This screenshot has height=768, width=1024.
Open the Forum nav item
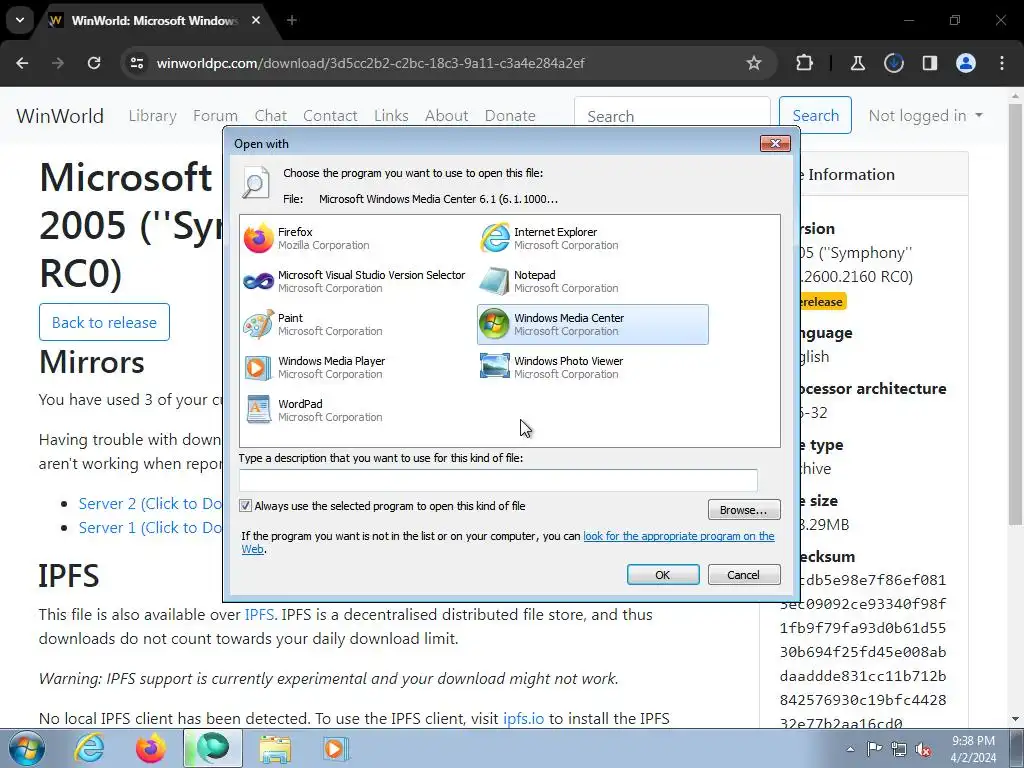(216, 116)
